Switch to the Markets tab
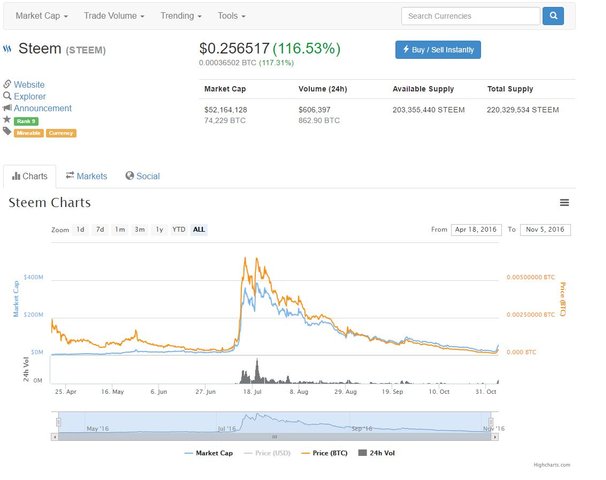Image resolution: width=606 pixels, height=480 pixels. (x=86, y=176)
